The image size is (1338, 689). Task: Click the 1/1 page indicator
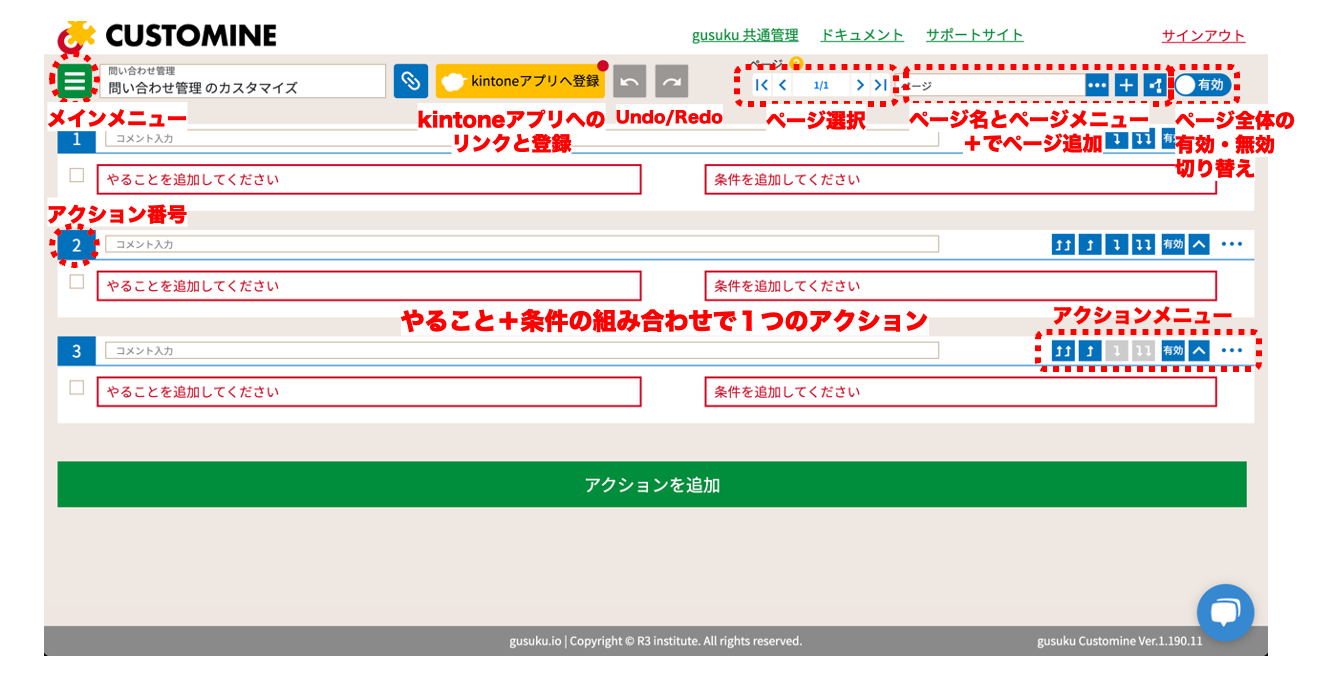(821, 85)
